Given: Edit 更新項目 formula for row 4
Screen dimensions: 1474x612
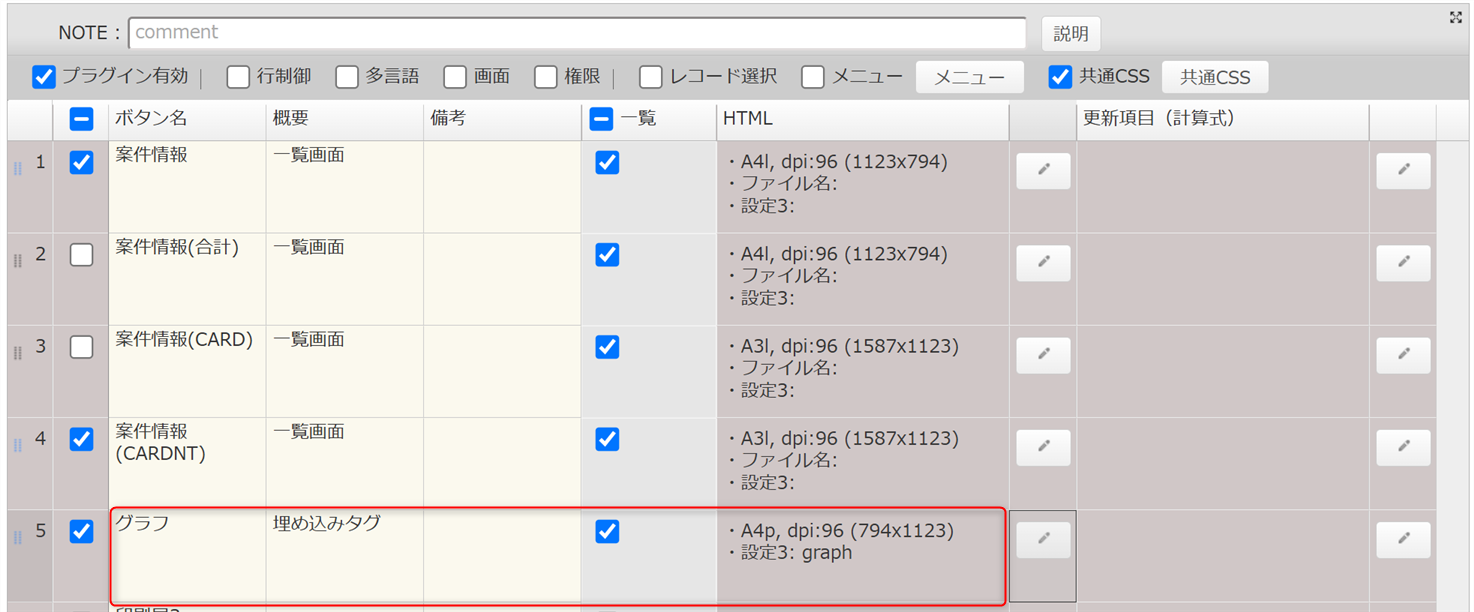Looking at the screenshot, I should (1403, 448).
